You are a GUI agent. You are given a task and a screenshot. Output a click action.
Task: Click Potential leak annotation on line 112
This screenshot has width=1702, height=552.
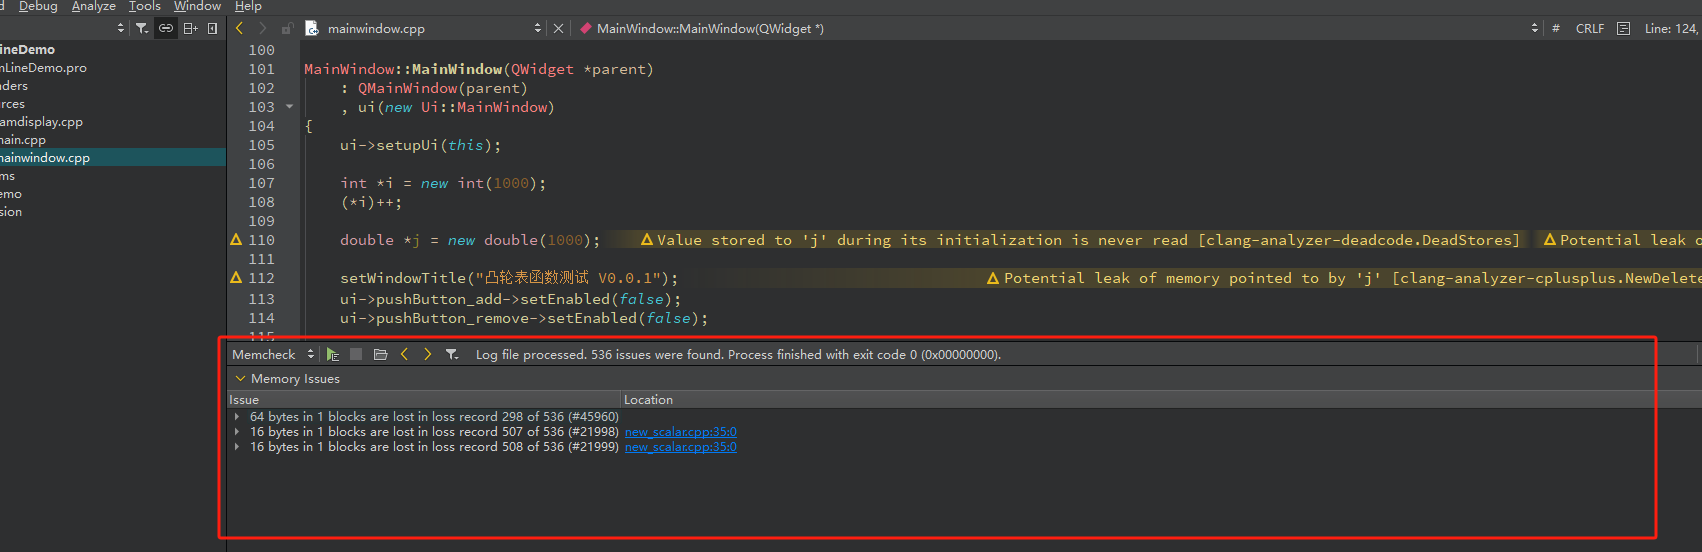(1344, 278)
